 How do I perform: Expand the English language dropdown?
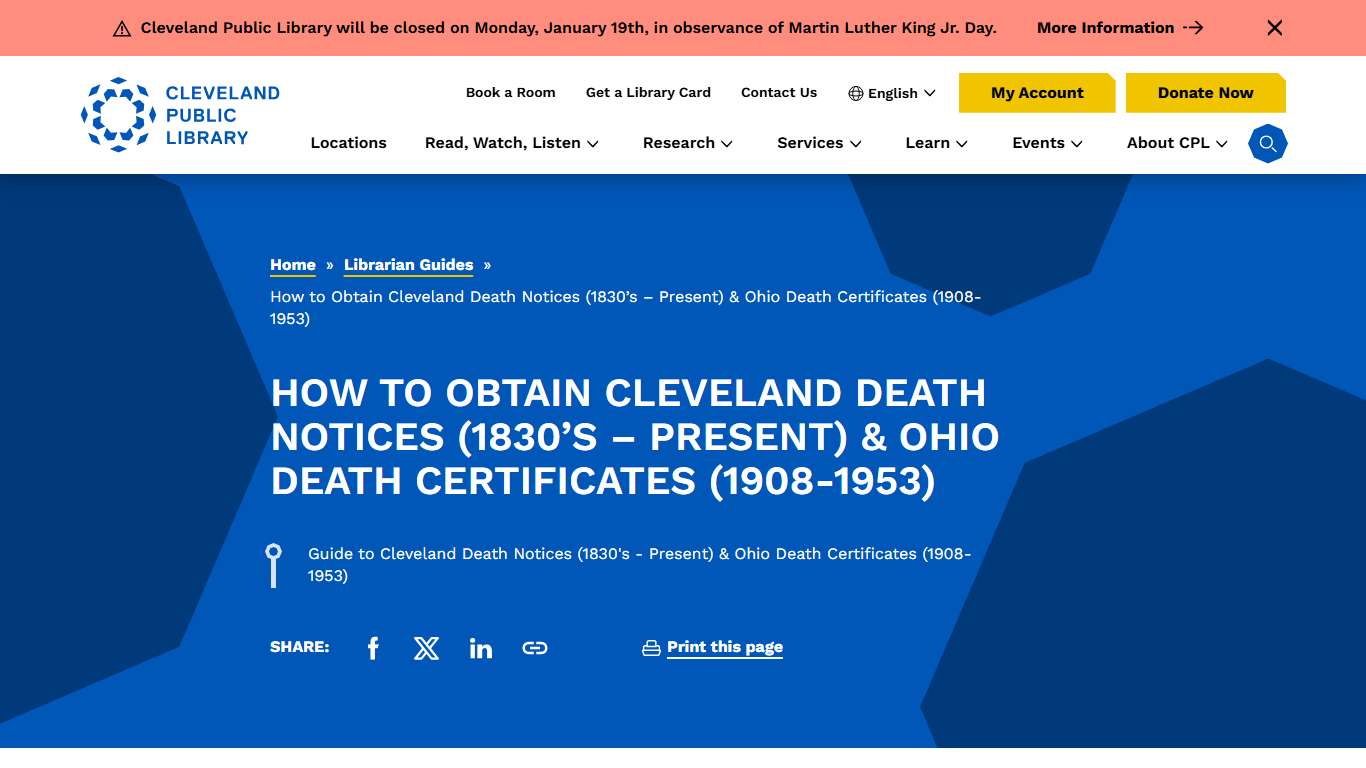[x=891, y=93]
